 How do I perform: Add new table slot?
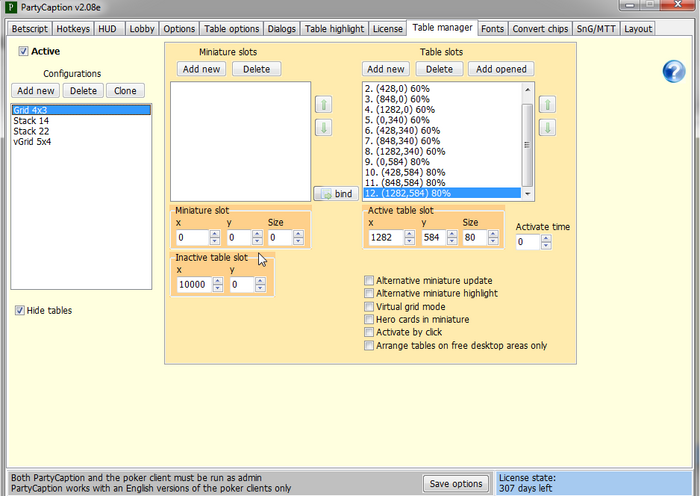coord(386,69)
